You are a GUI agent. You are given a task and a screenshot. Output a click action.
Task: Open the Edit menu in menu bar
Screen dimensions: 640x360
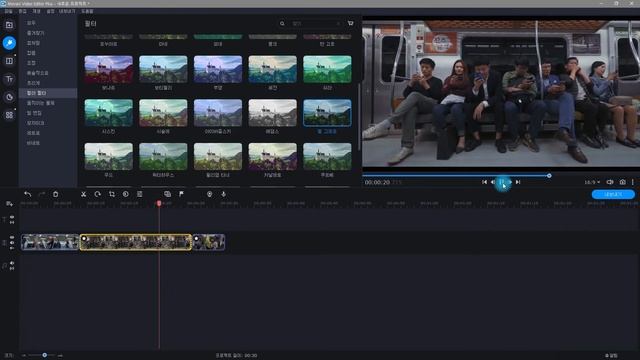(22, 11)
